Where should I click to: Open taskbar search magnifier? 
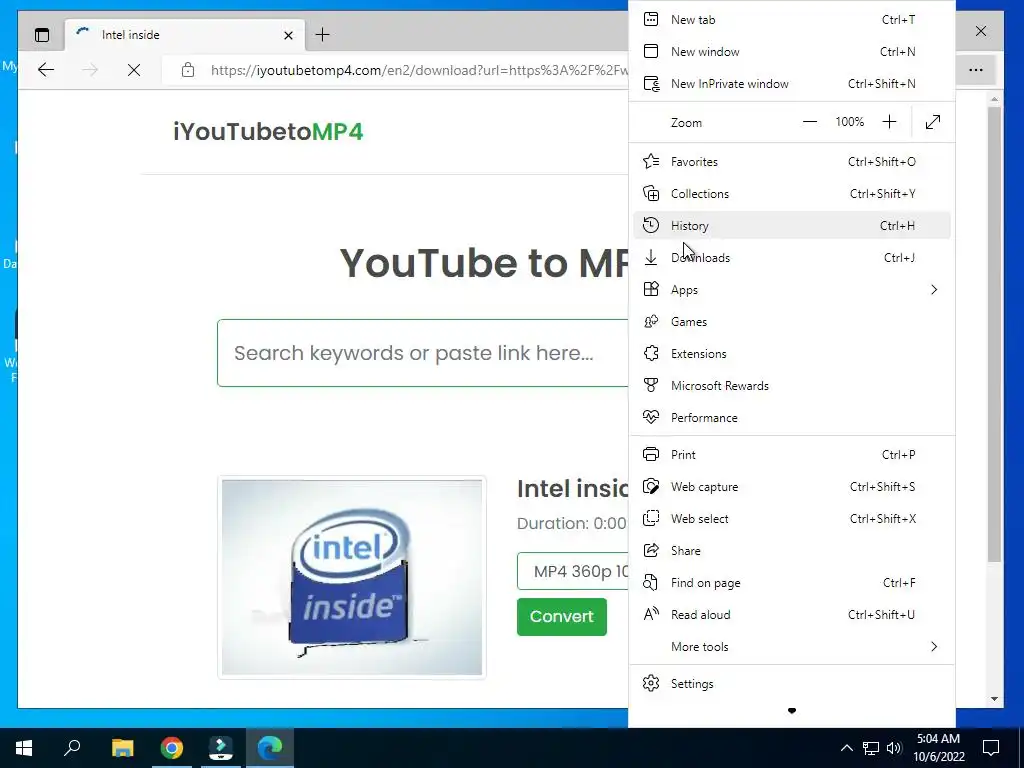72,747
